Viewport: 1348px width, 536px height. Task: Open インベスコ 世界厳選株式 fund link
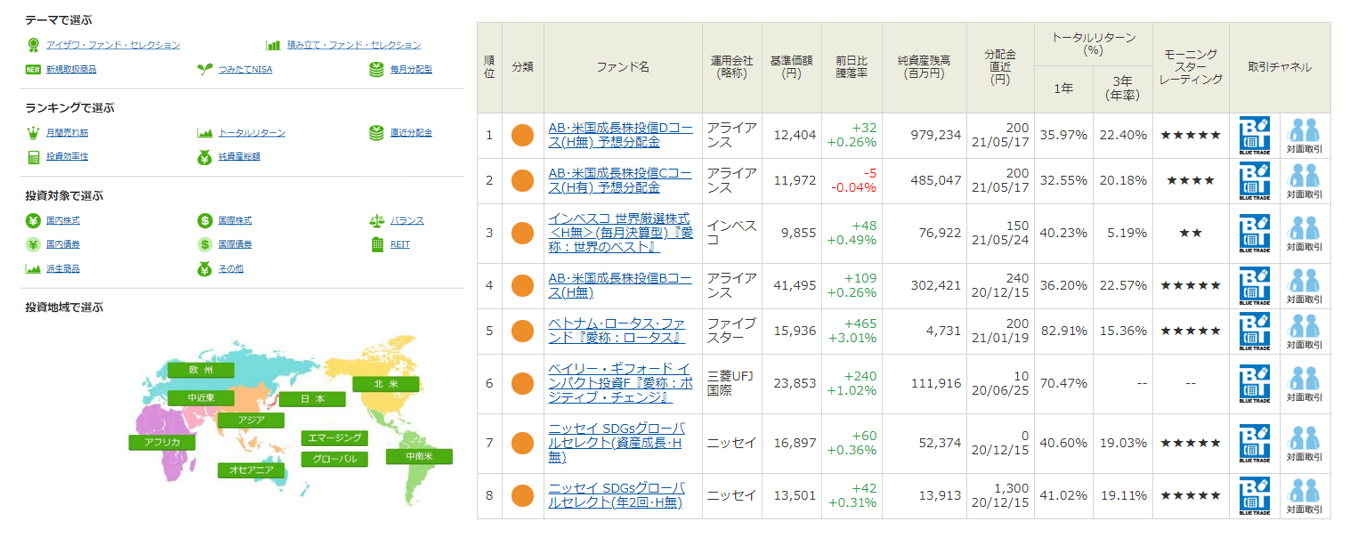pyautogui.click(x=620, y=233)
